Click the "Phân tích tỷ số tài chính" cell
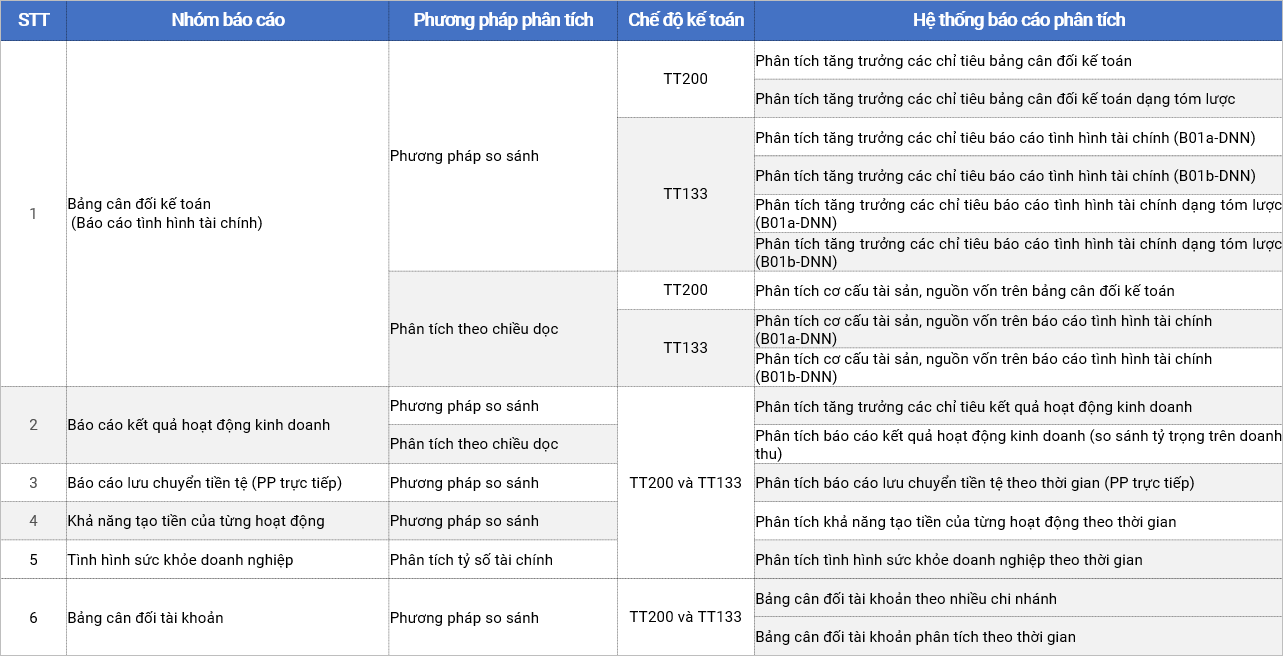1283x656 pixels. (471, 560)
